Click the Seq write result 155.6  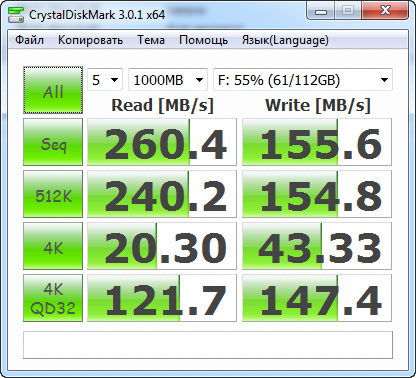[317, 142]
